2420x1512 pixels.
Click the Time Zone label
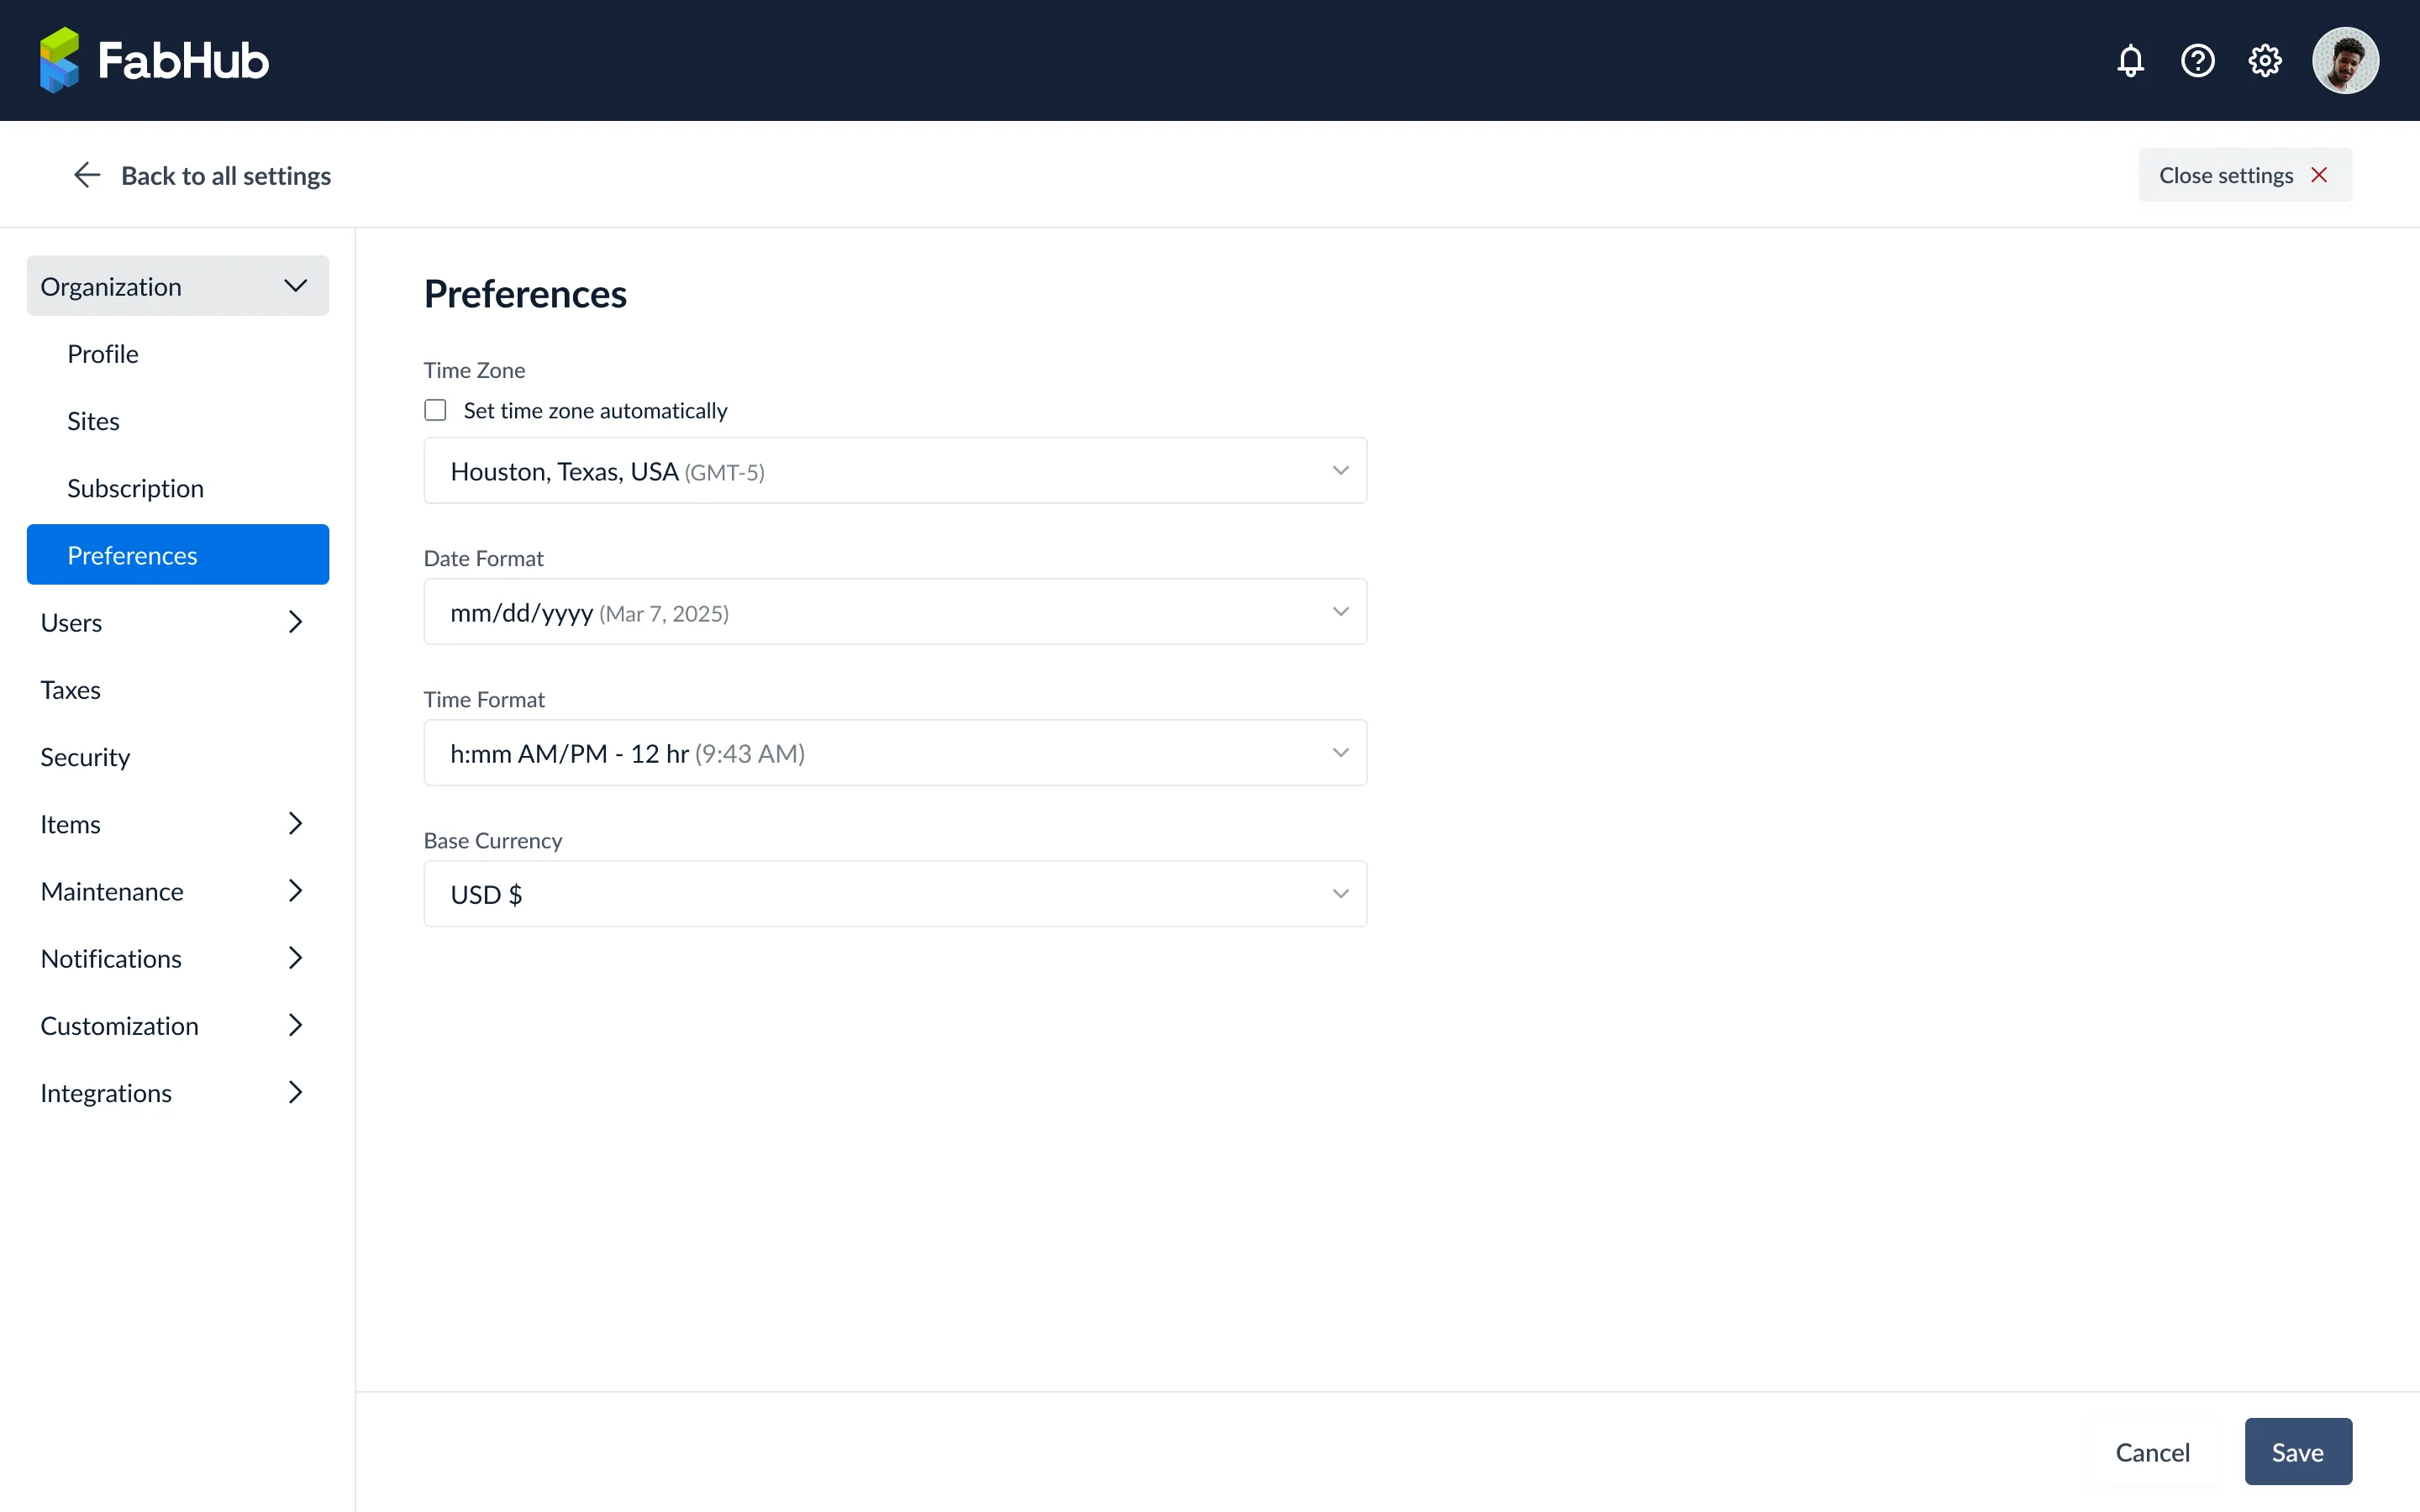(x=474, y=370)
